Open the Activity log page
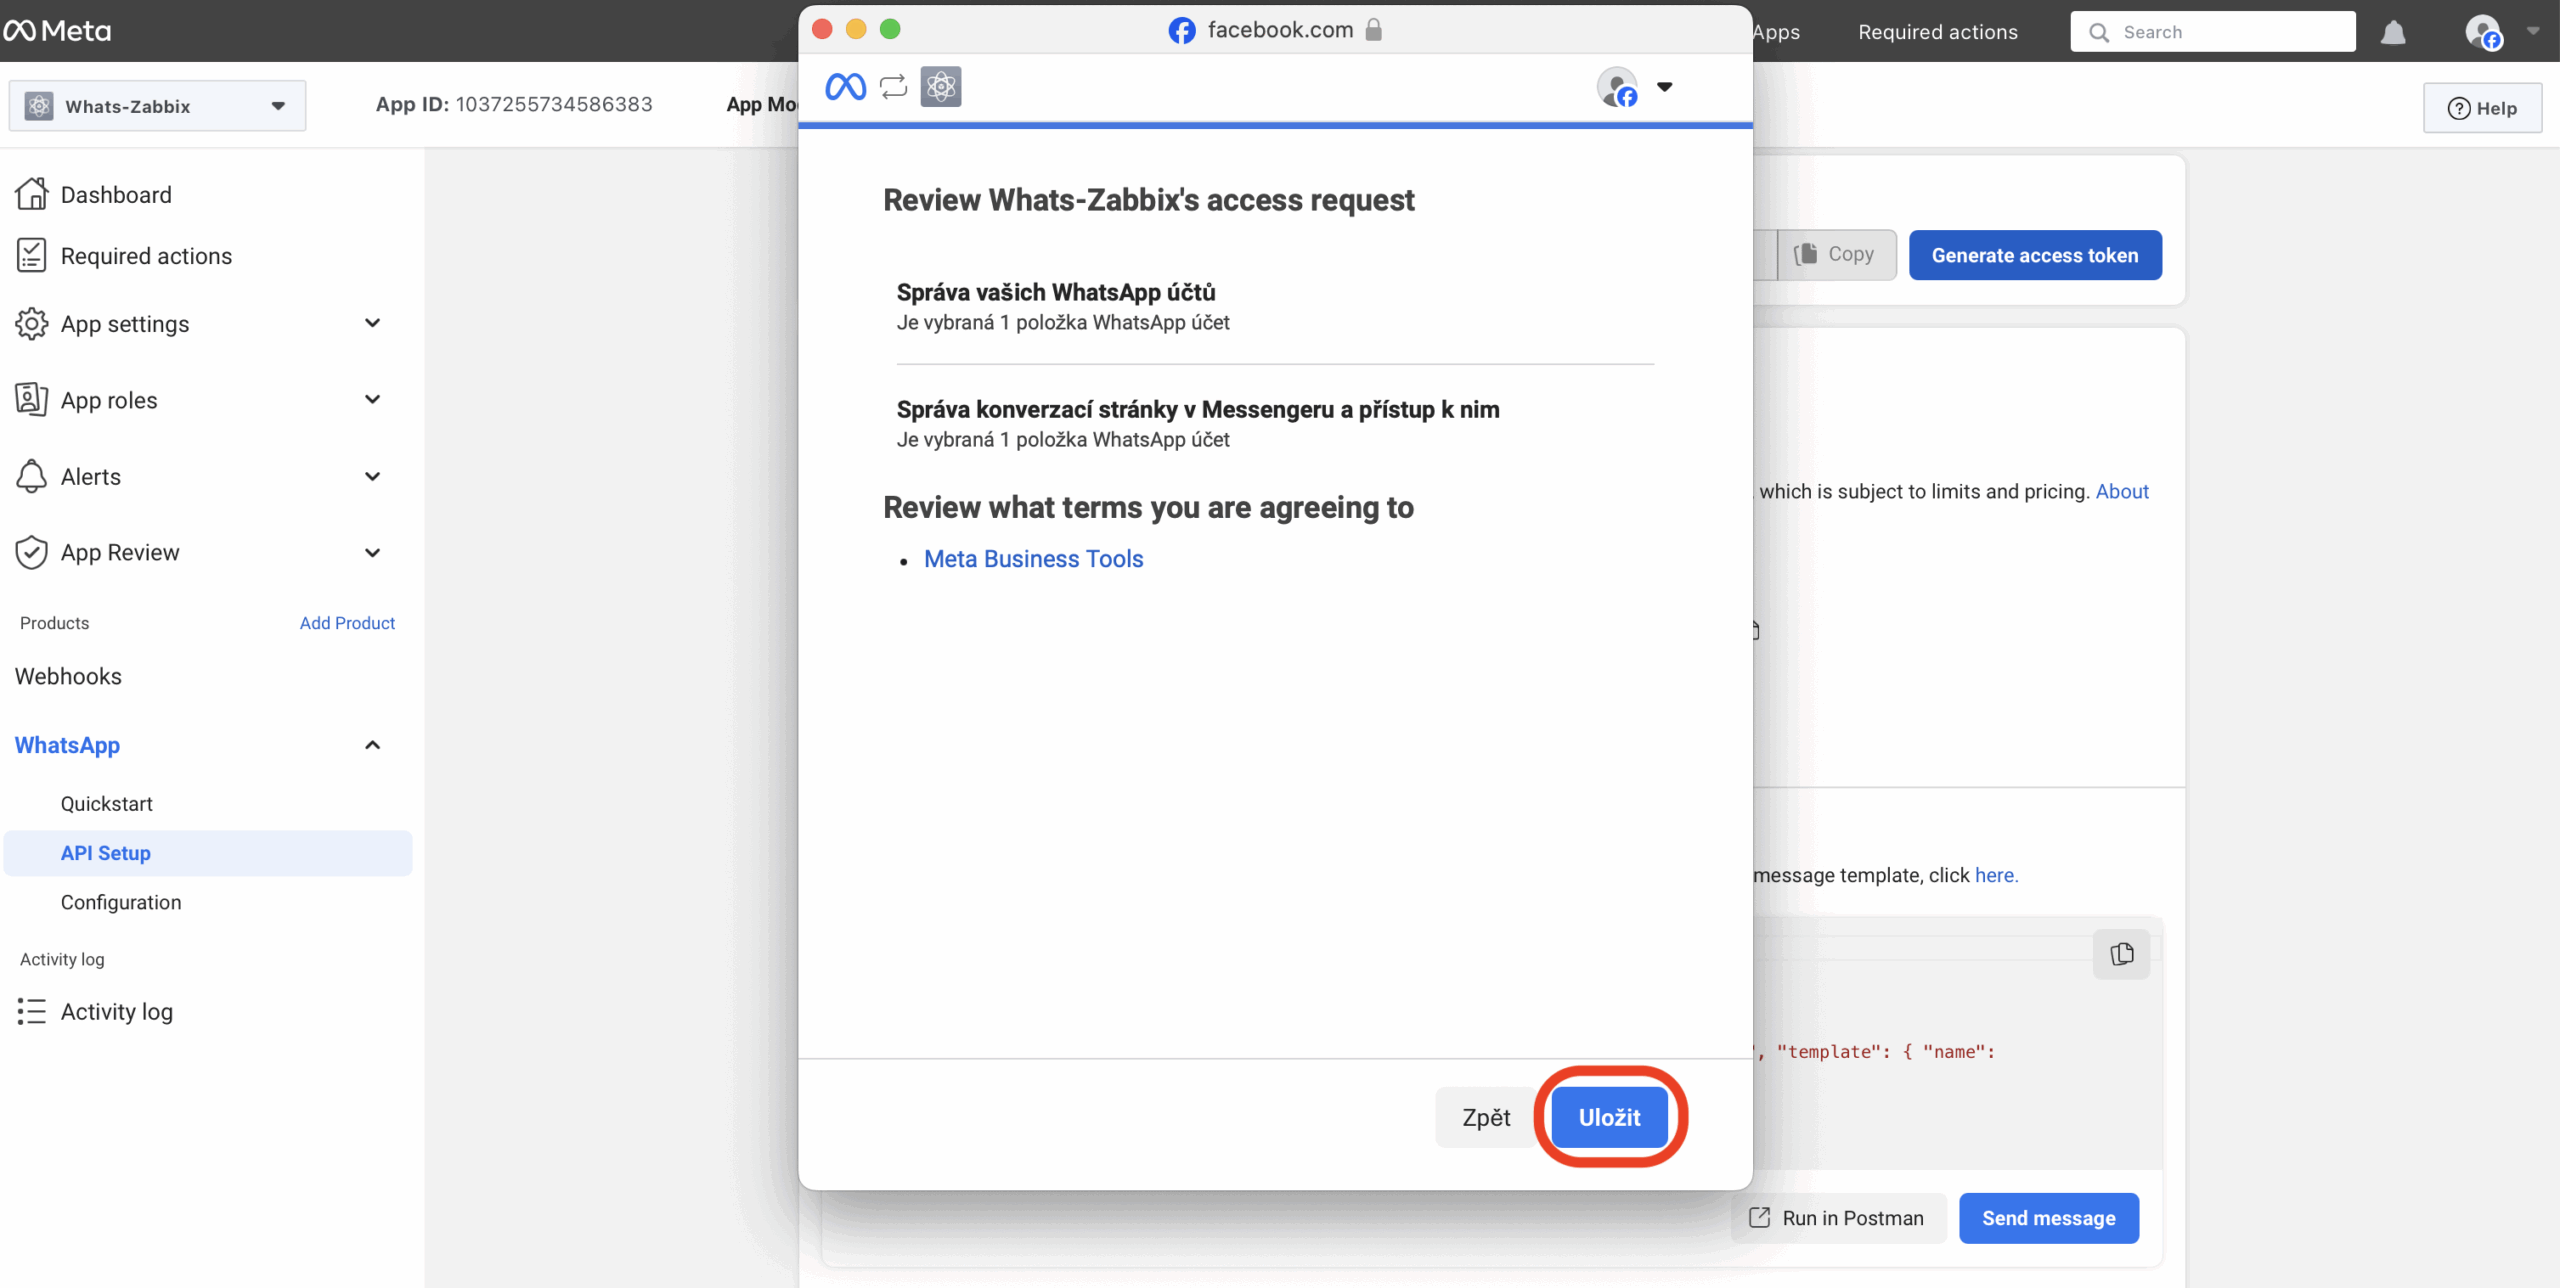 117,1011
